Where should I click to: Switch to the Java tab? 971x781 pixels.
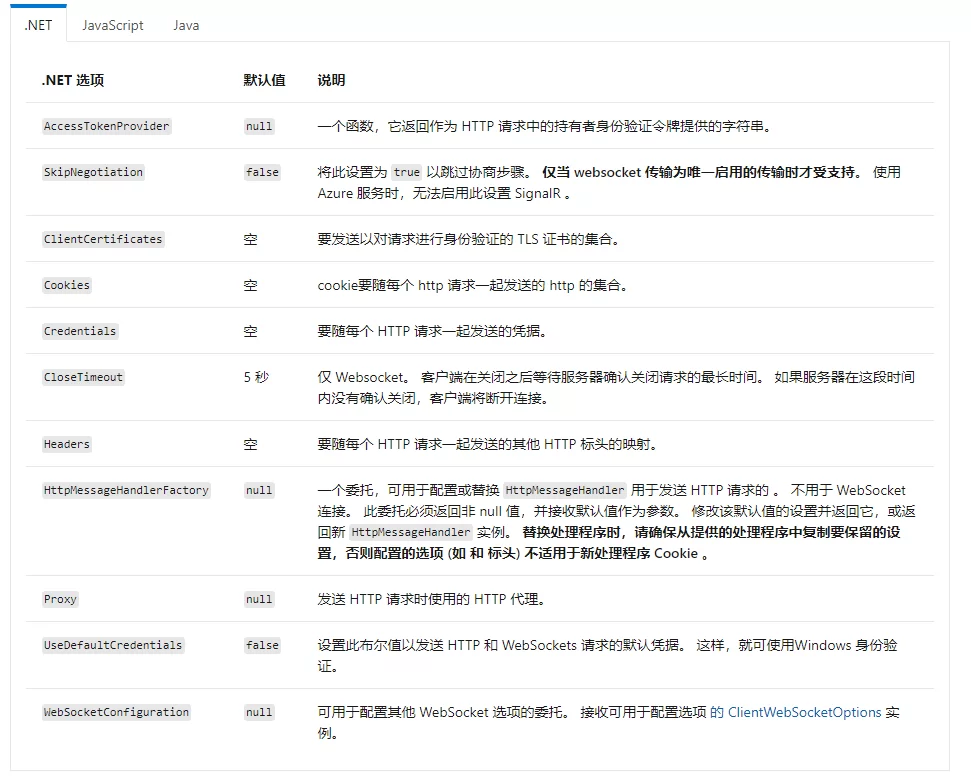[186, 25]
